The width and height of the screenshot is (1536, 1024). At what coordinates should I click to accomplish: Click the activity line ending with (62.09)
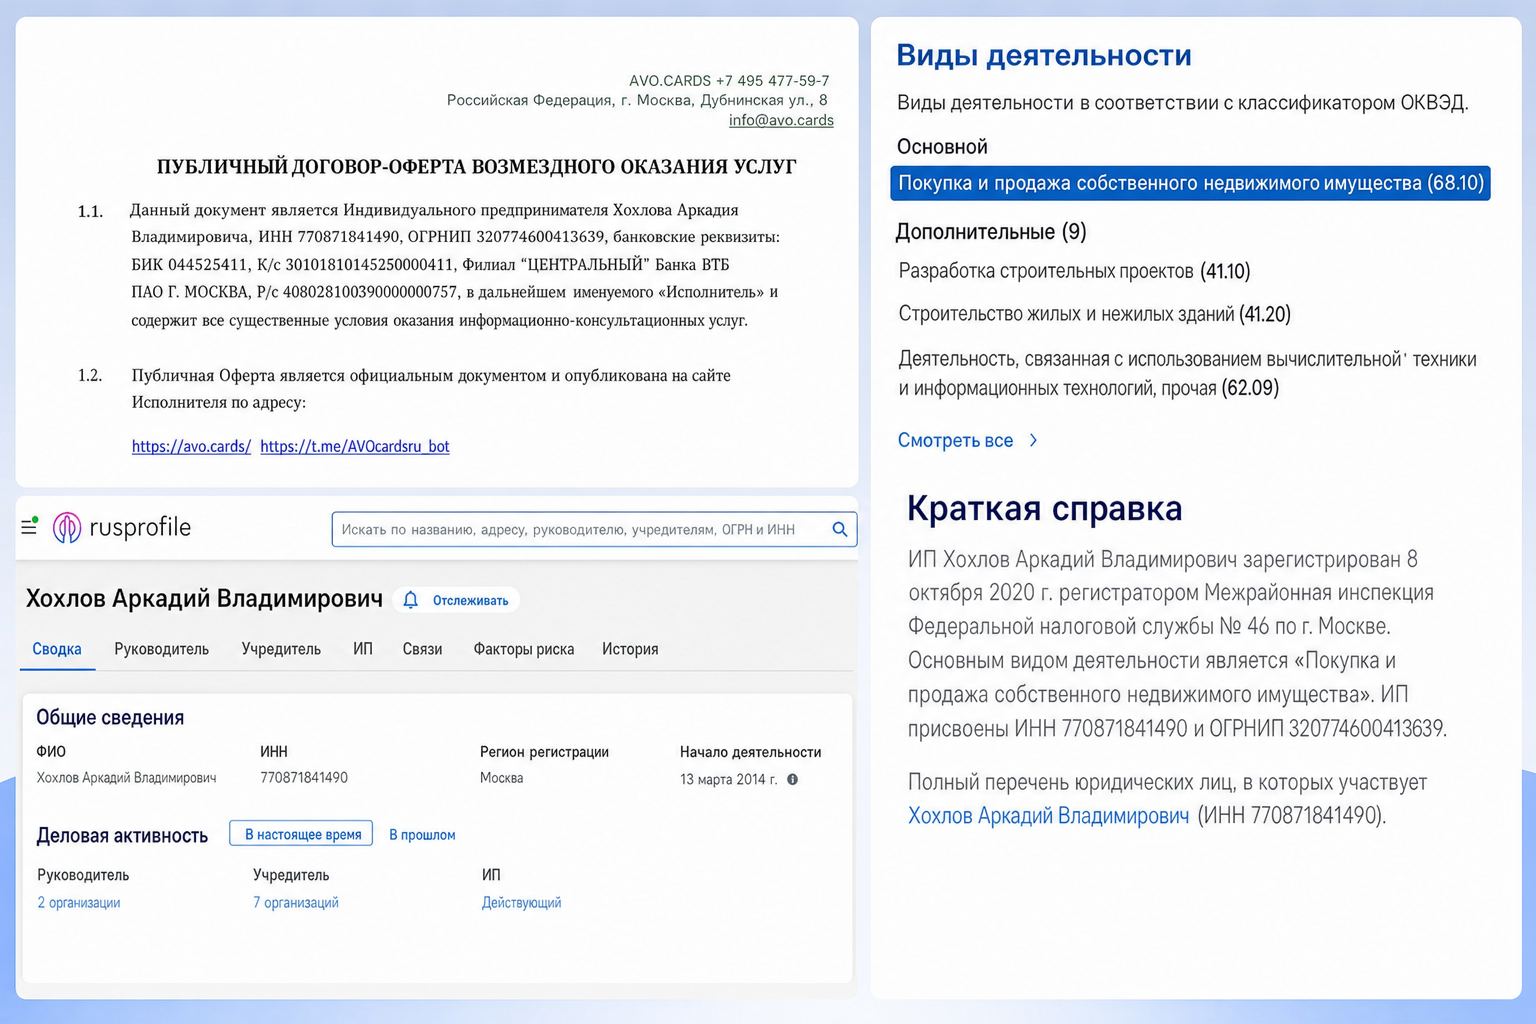[x=1187, y=373]
